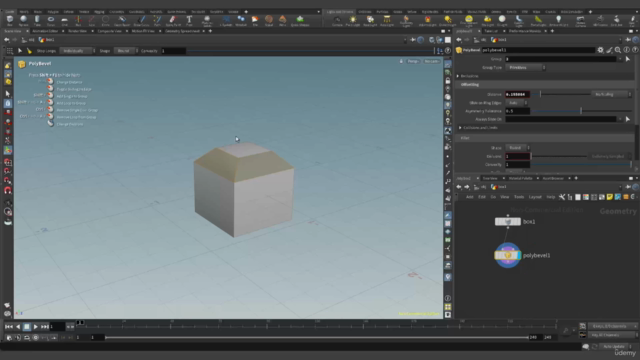Select the Torus shelf tool
This screenshot has height=360, width=640.
point(51,20)
